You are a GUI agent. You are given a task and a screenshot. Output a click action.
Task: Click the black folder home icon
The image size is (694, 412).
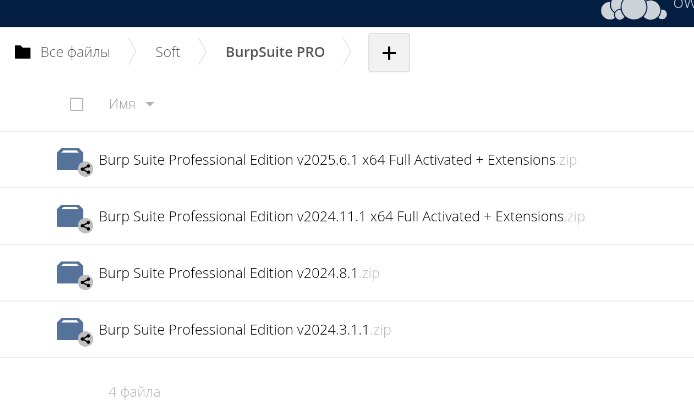(23, 52)
